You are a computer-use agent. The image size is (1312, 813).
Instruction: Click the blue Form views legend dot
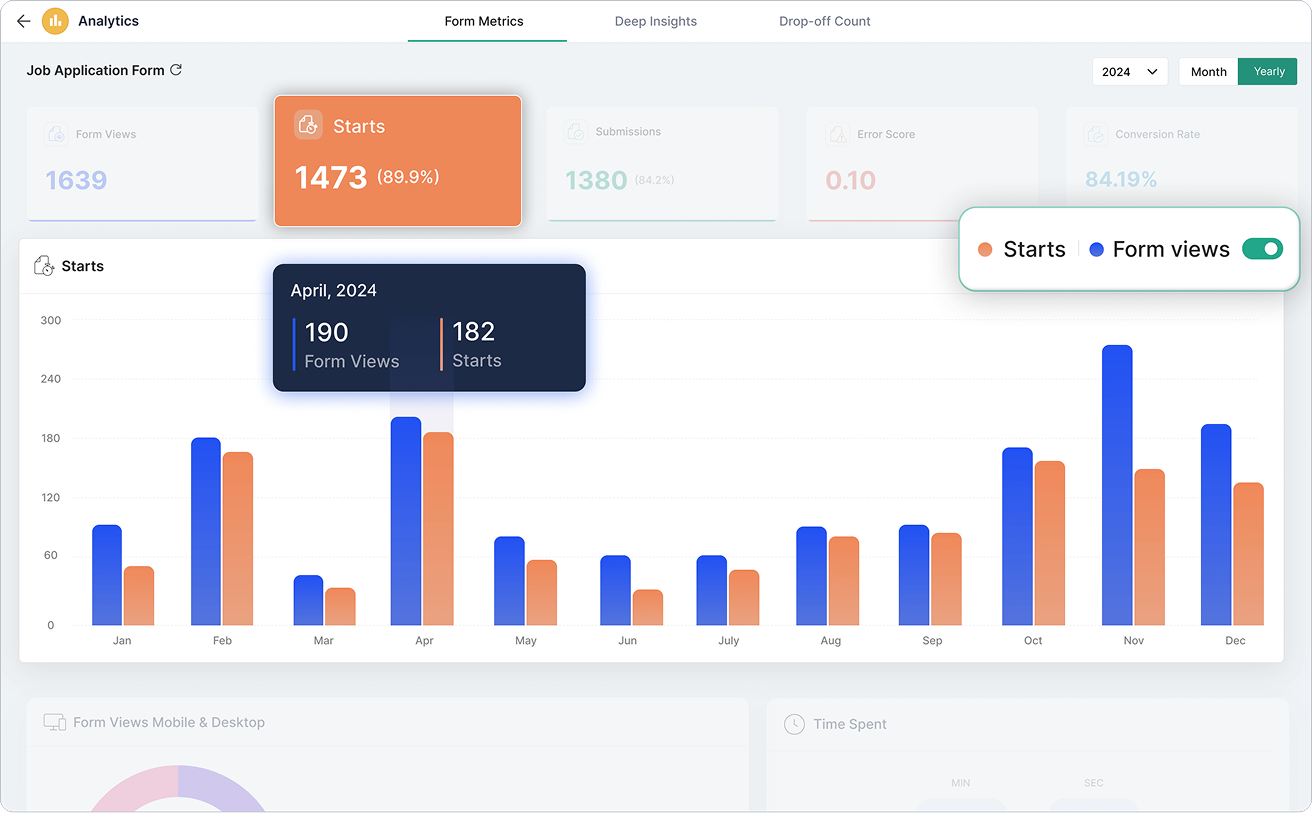pyautogui.click(x=1097, y=249)
